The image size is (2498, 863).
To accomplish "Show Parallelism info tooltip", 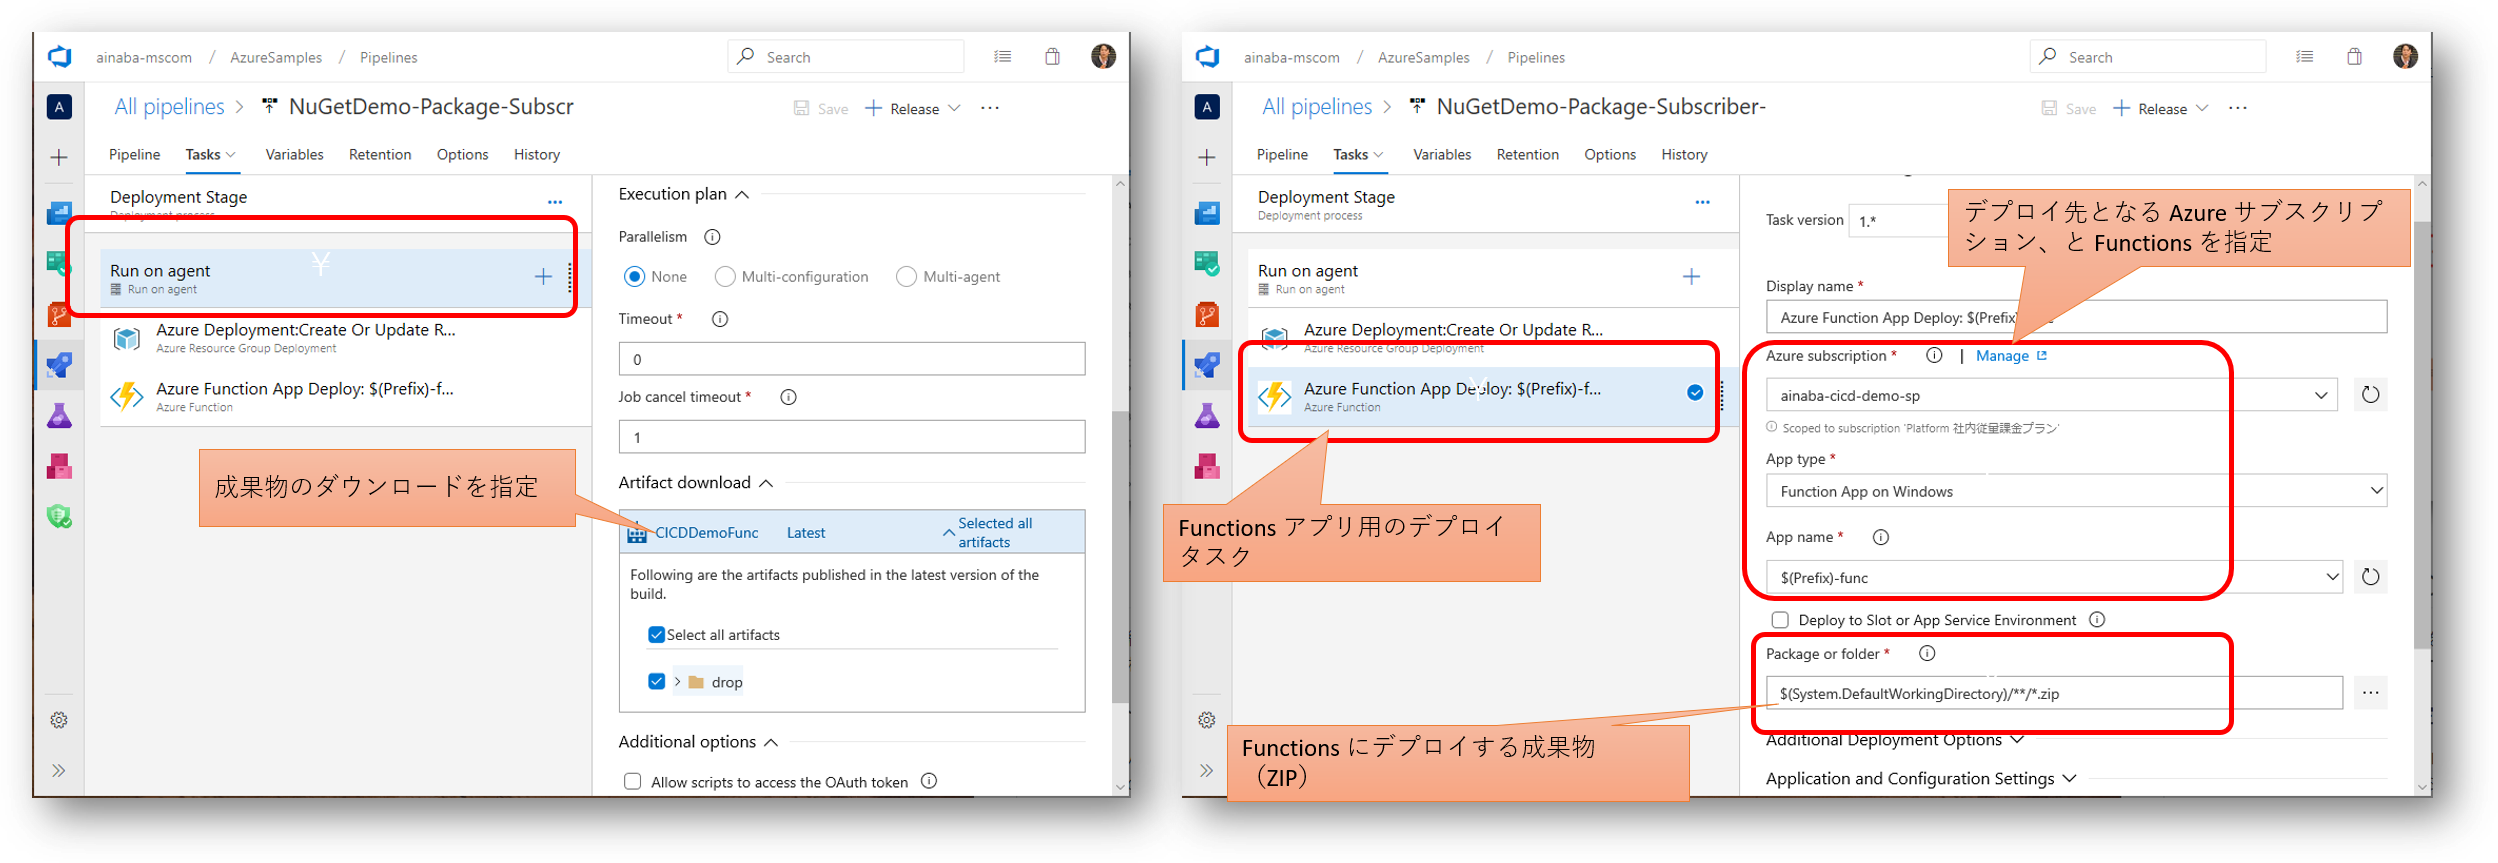I will pos(712,237).
